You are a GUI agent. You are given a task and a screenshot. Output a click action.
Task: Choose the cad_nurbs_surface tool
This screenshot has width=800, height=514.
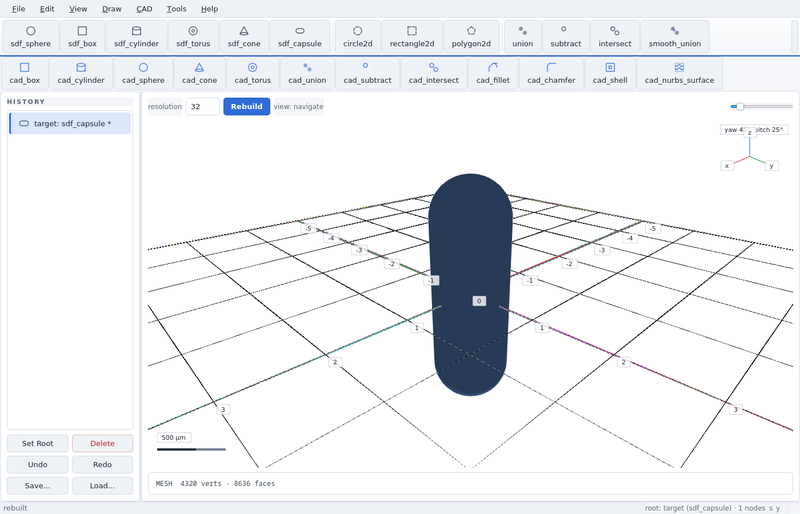pyautogui.click(x=679, y=74)
